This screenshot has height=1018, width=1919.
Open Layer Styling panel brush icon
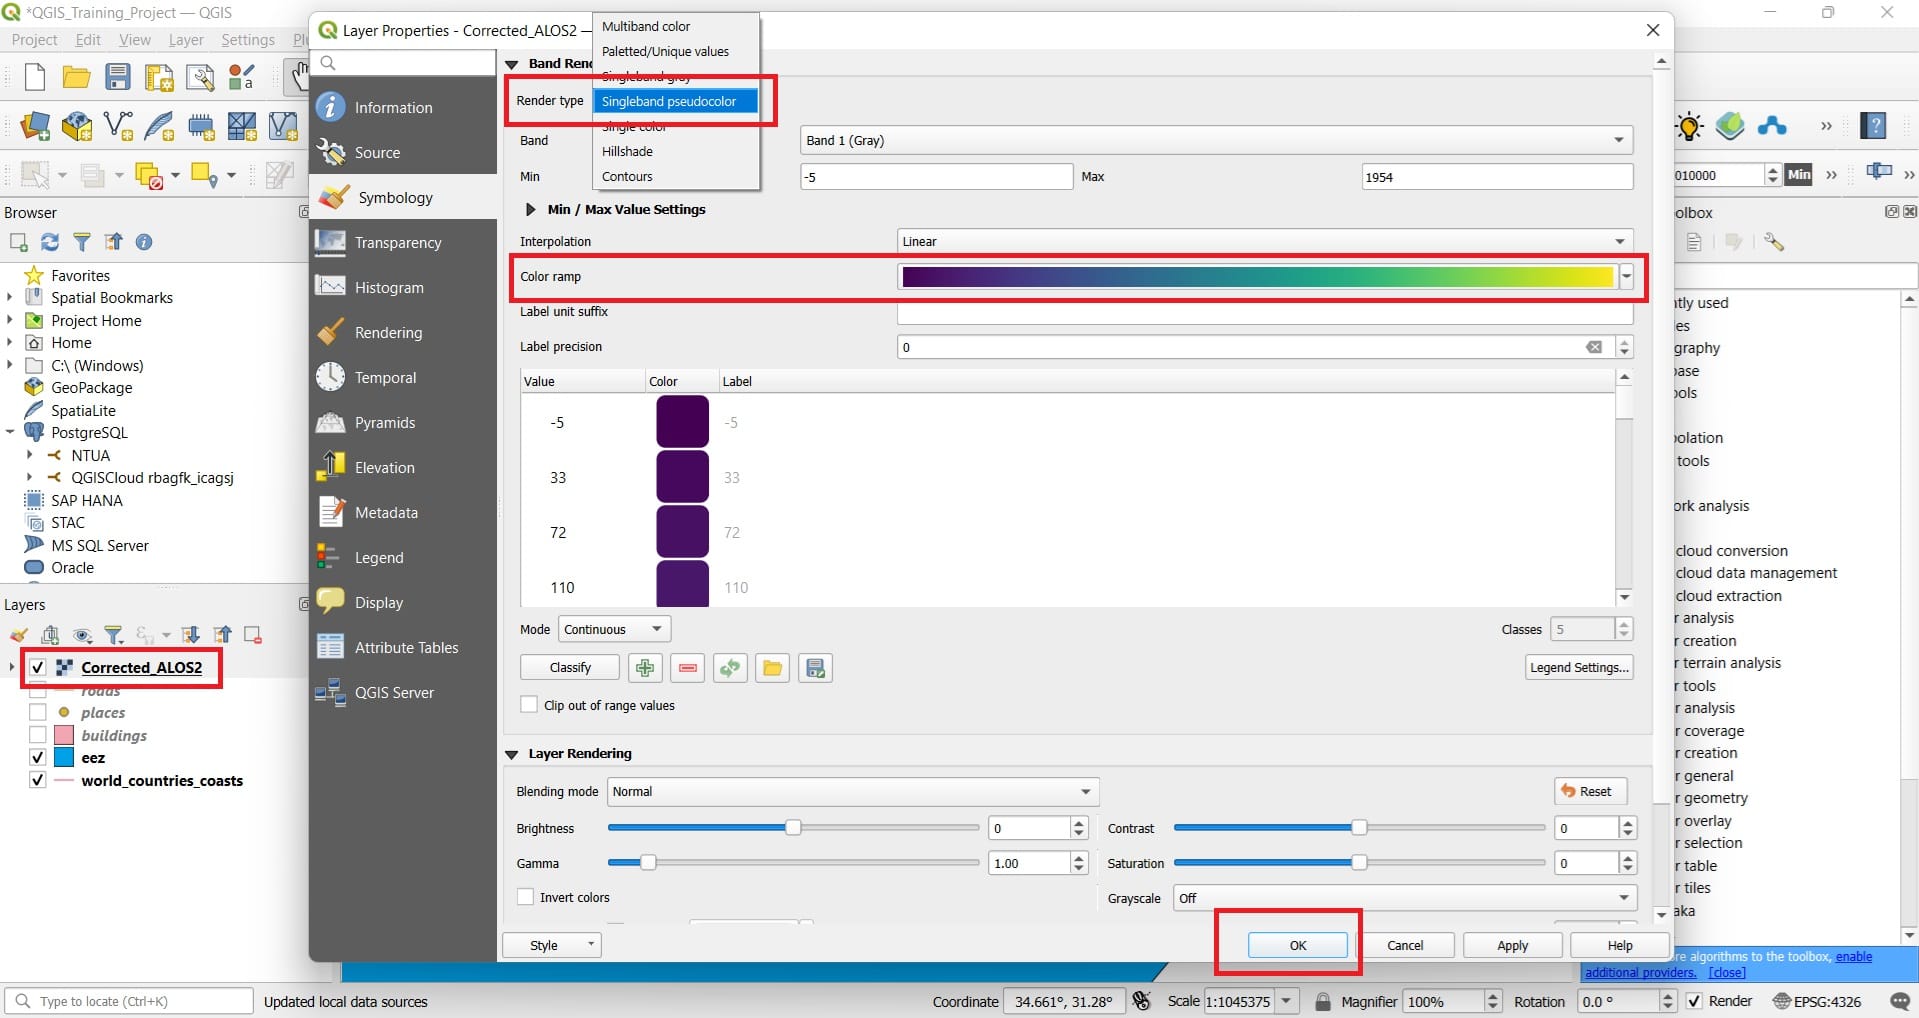[x=18, y=635]
